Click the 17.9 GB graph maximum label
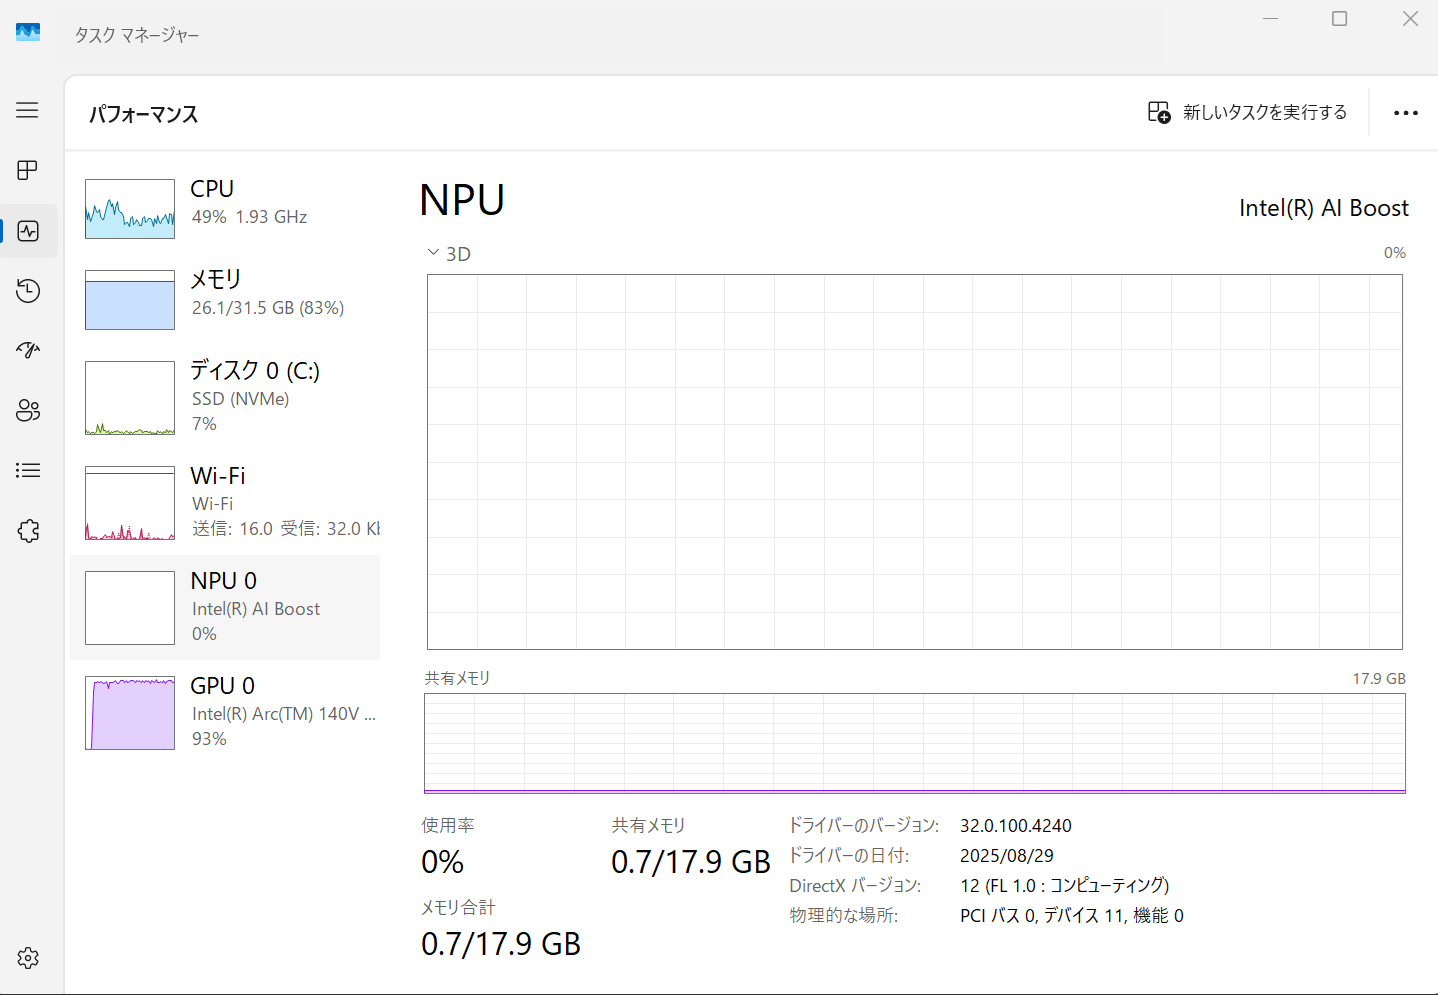This screenshot has height=995, width=1438. [x=1379, y=679]
